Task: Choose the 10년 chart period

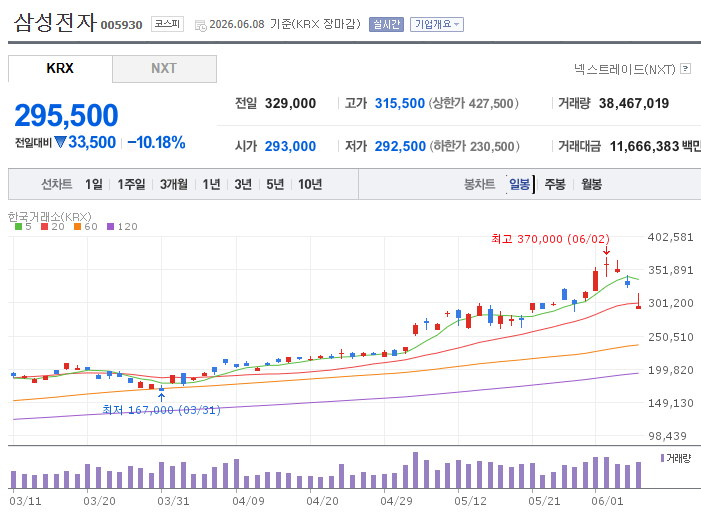Action: (310, 184)
